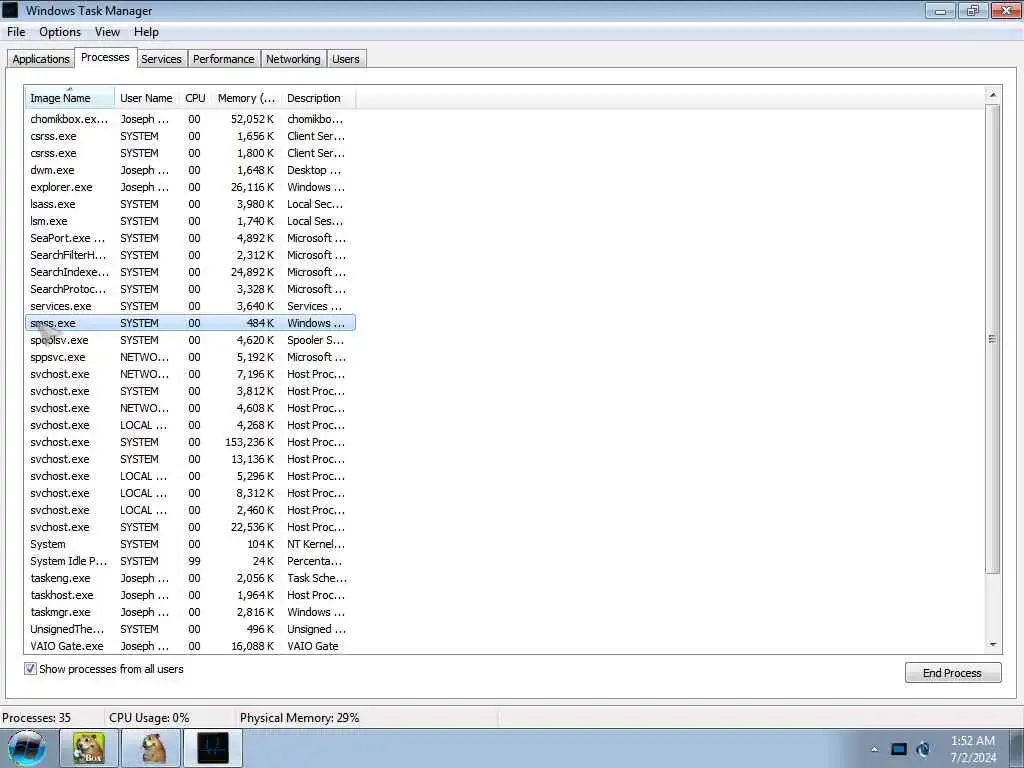This screenshot has height=768, width=1024.
Task: Sort by Memory column header
Action: point(246,98)
